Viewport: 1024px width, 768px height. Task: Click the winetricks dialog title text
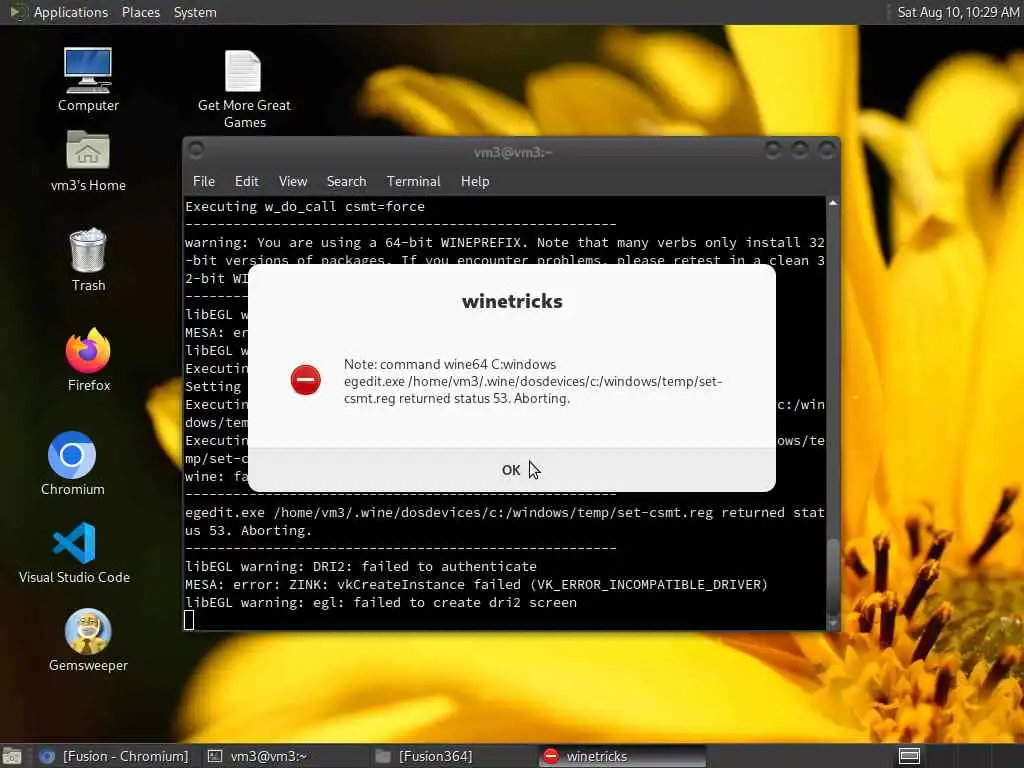[512, 301]
